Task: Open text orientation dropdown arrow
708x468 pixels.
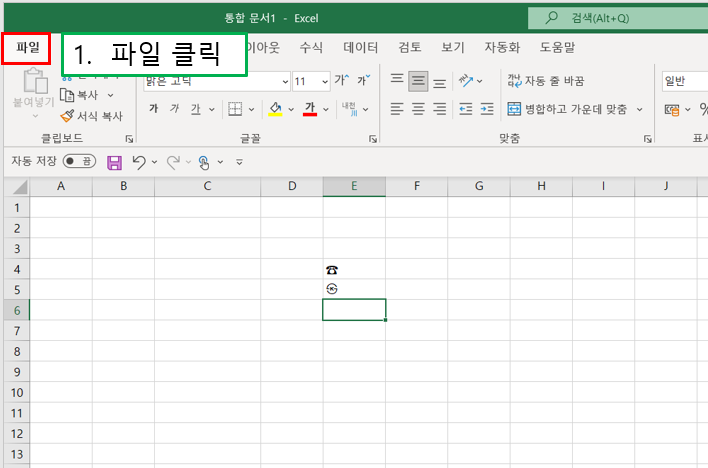Action: click(480, 81)
